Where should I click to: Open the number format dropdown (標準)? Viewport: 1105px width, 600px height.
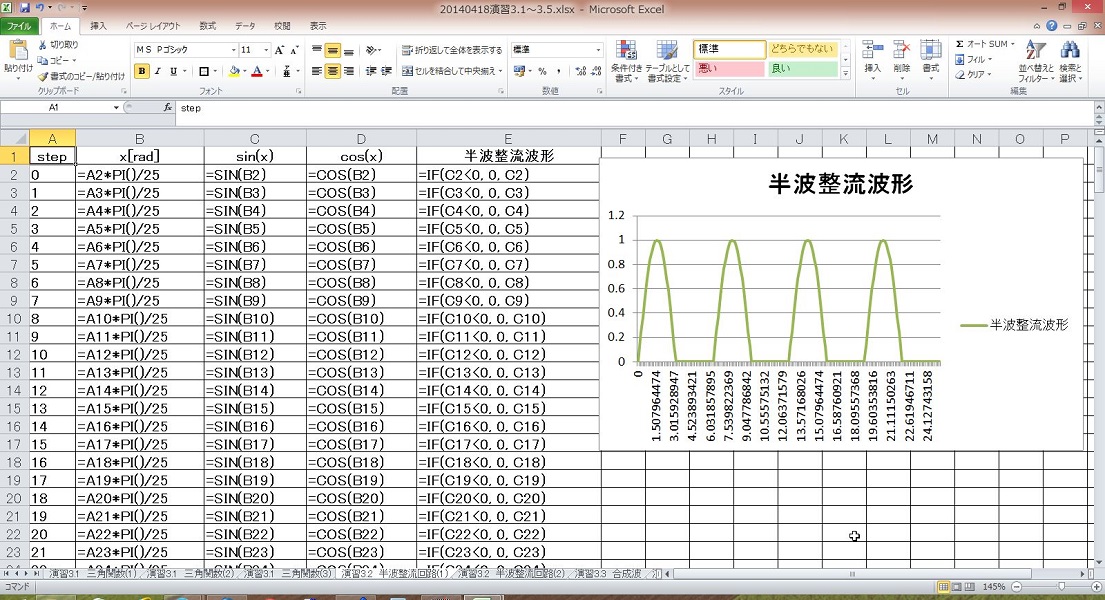coord(598,50)
